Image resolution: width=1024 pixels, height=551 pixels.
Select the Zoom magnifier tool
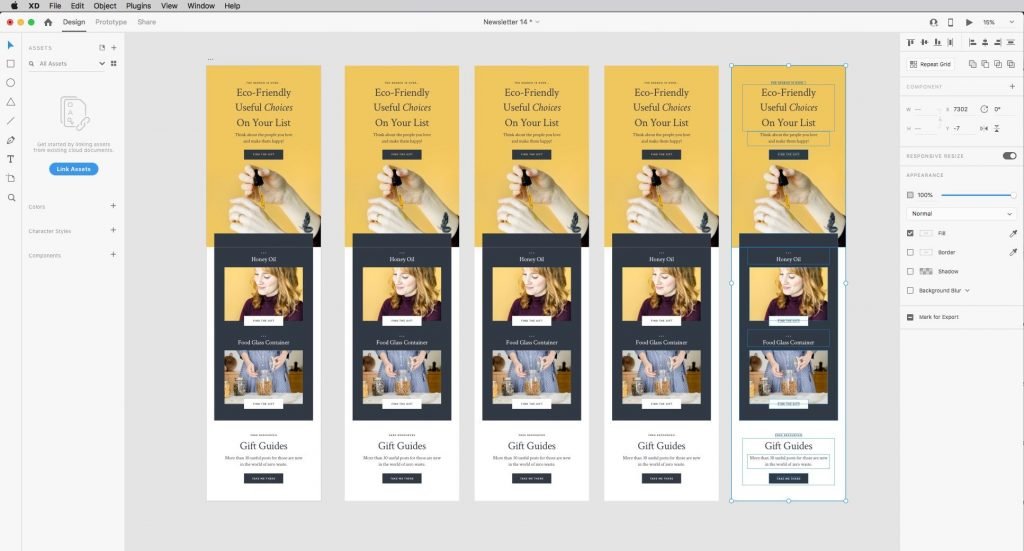(x=11, y=197)
